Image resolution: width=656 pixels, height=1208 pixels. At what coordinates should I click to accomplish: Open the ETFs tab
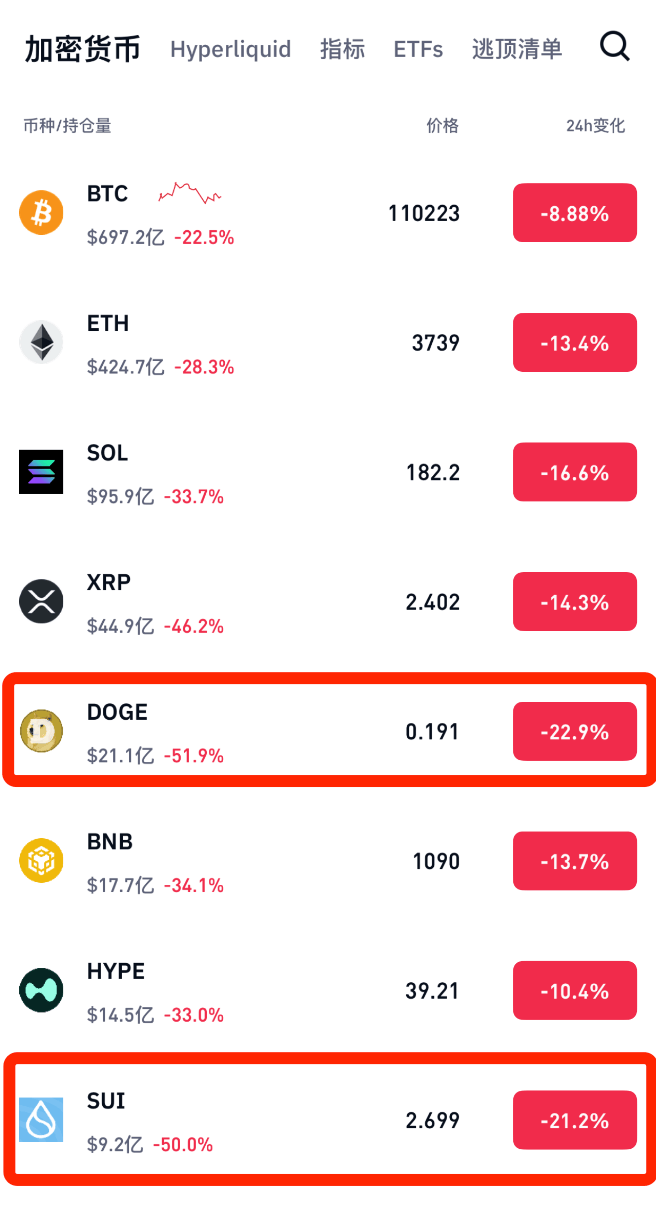[x=418, y=49]
